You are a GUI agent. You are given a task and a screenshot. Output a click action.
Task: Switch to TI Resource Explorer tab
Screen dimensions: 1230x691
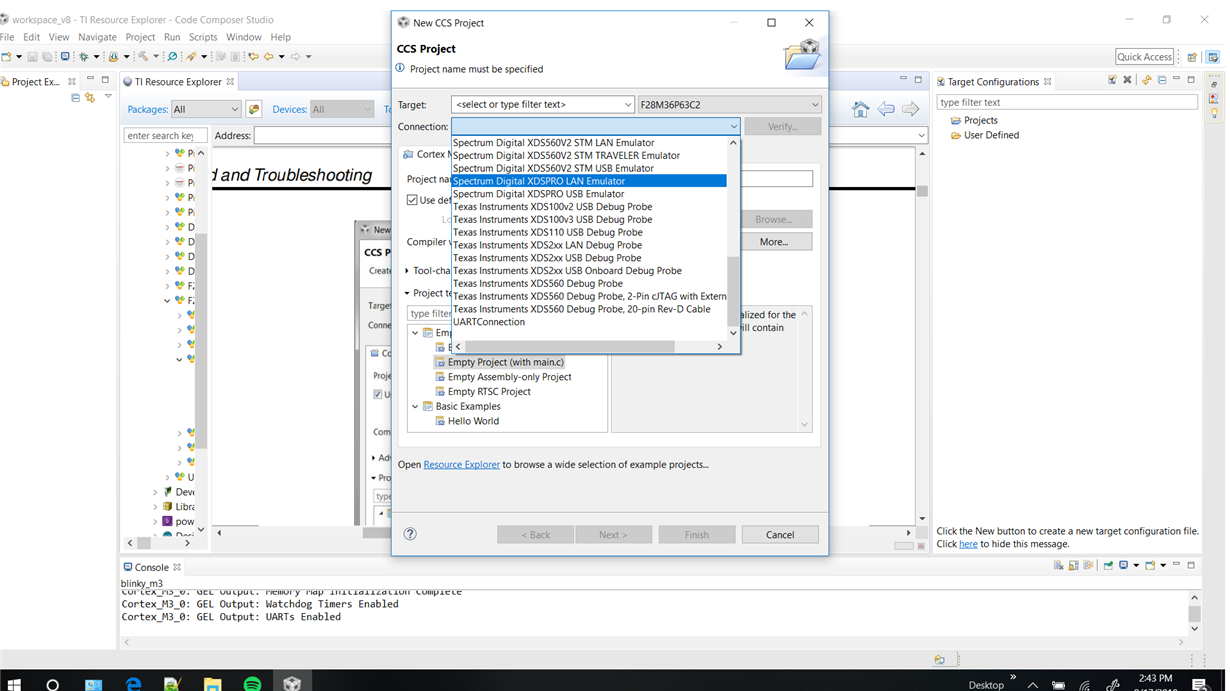tap(178, 82)
